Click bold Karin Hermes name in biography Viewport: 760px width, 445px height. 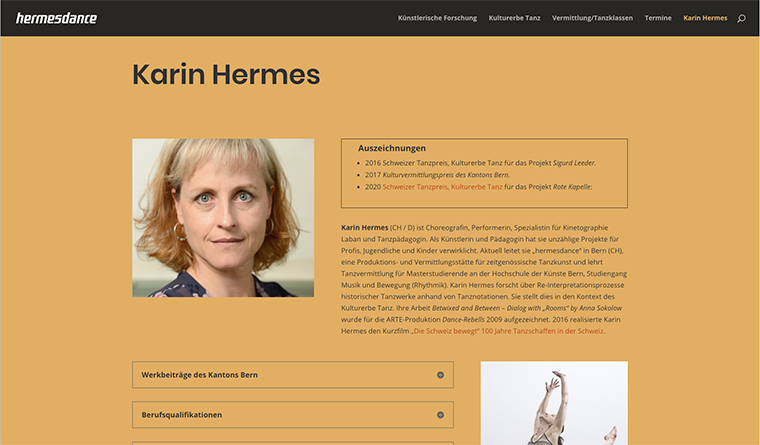(x=364, y=227)
